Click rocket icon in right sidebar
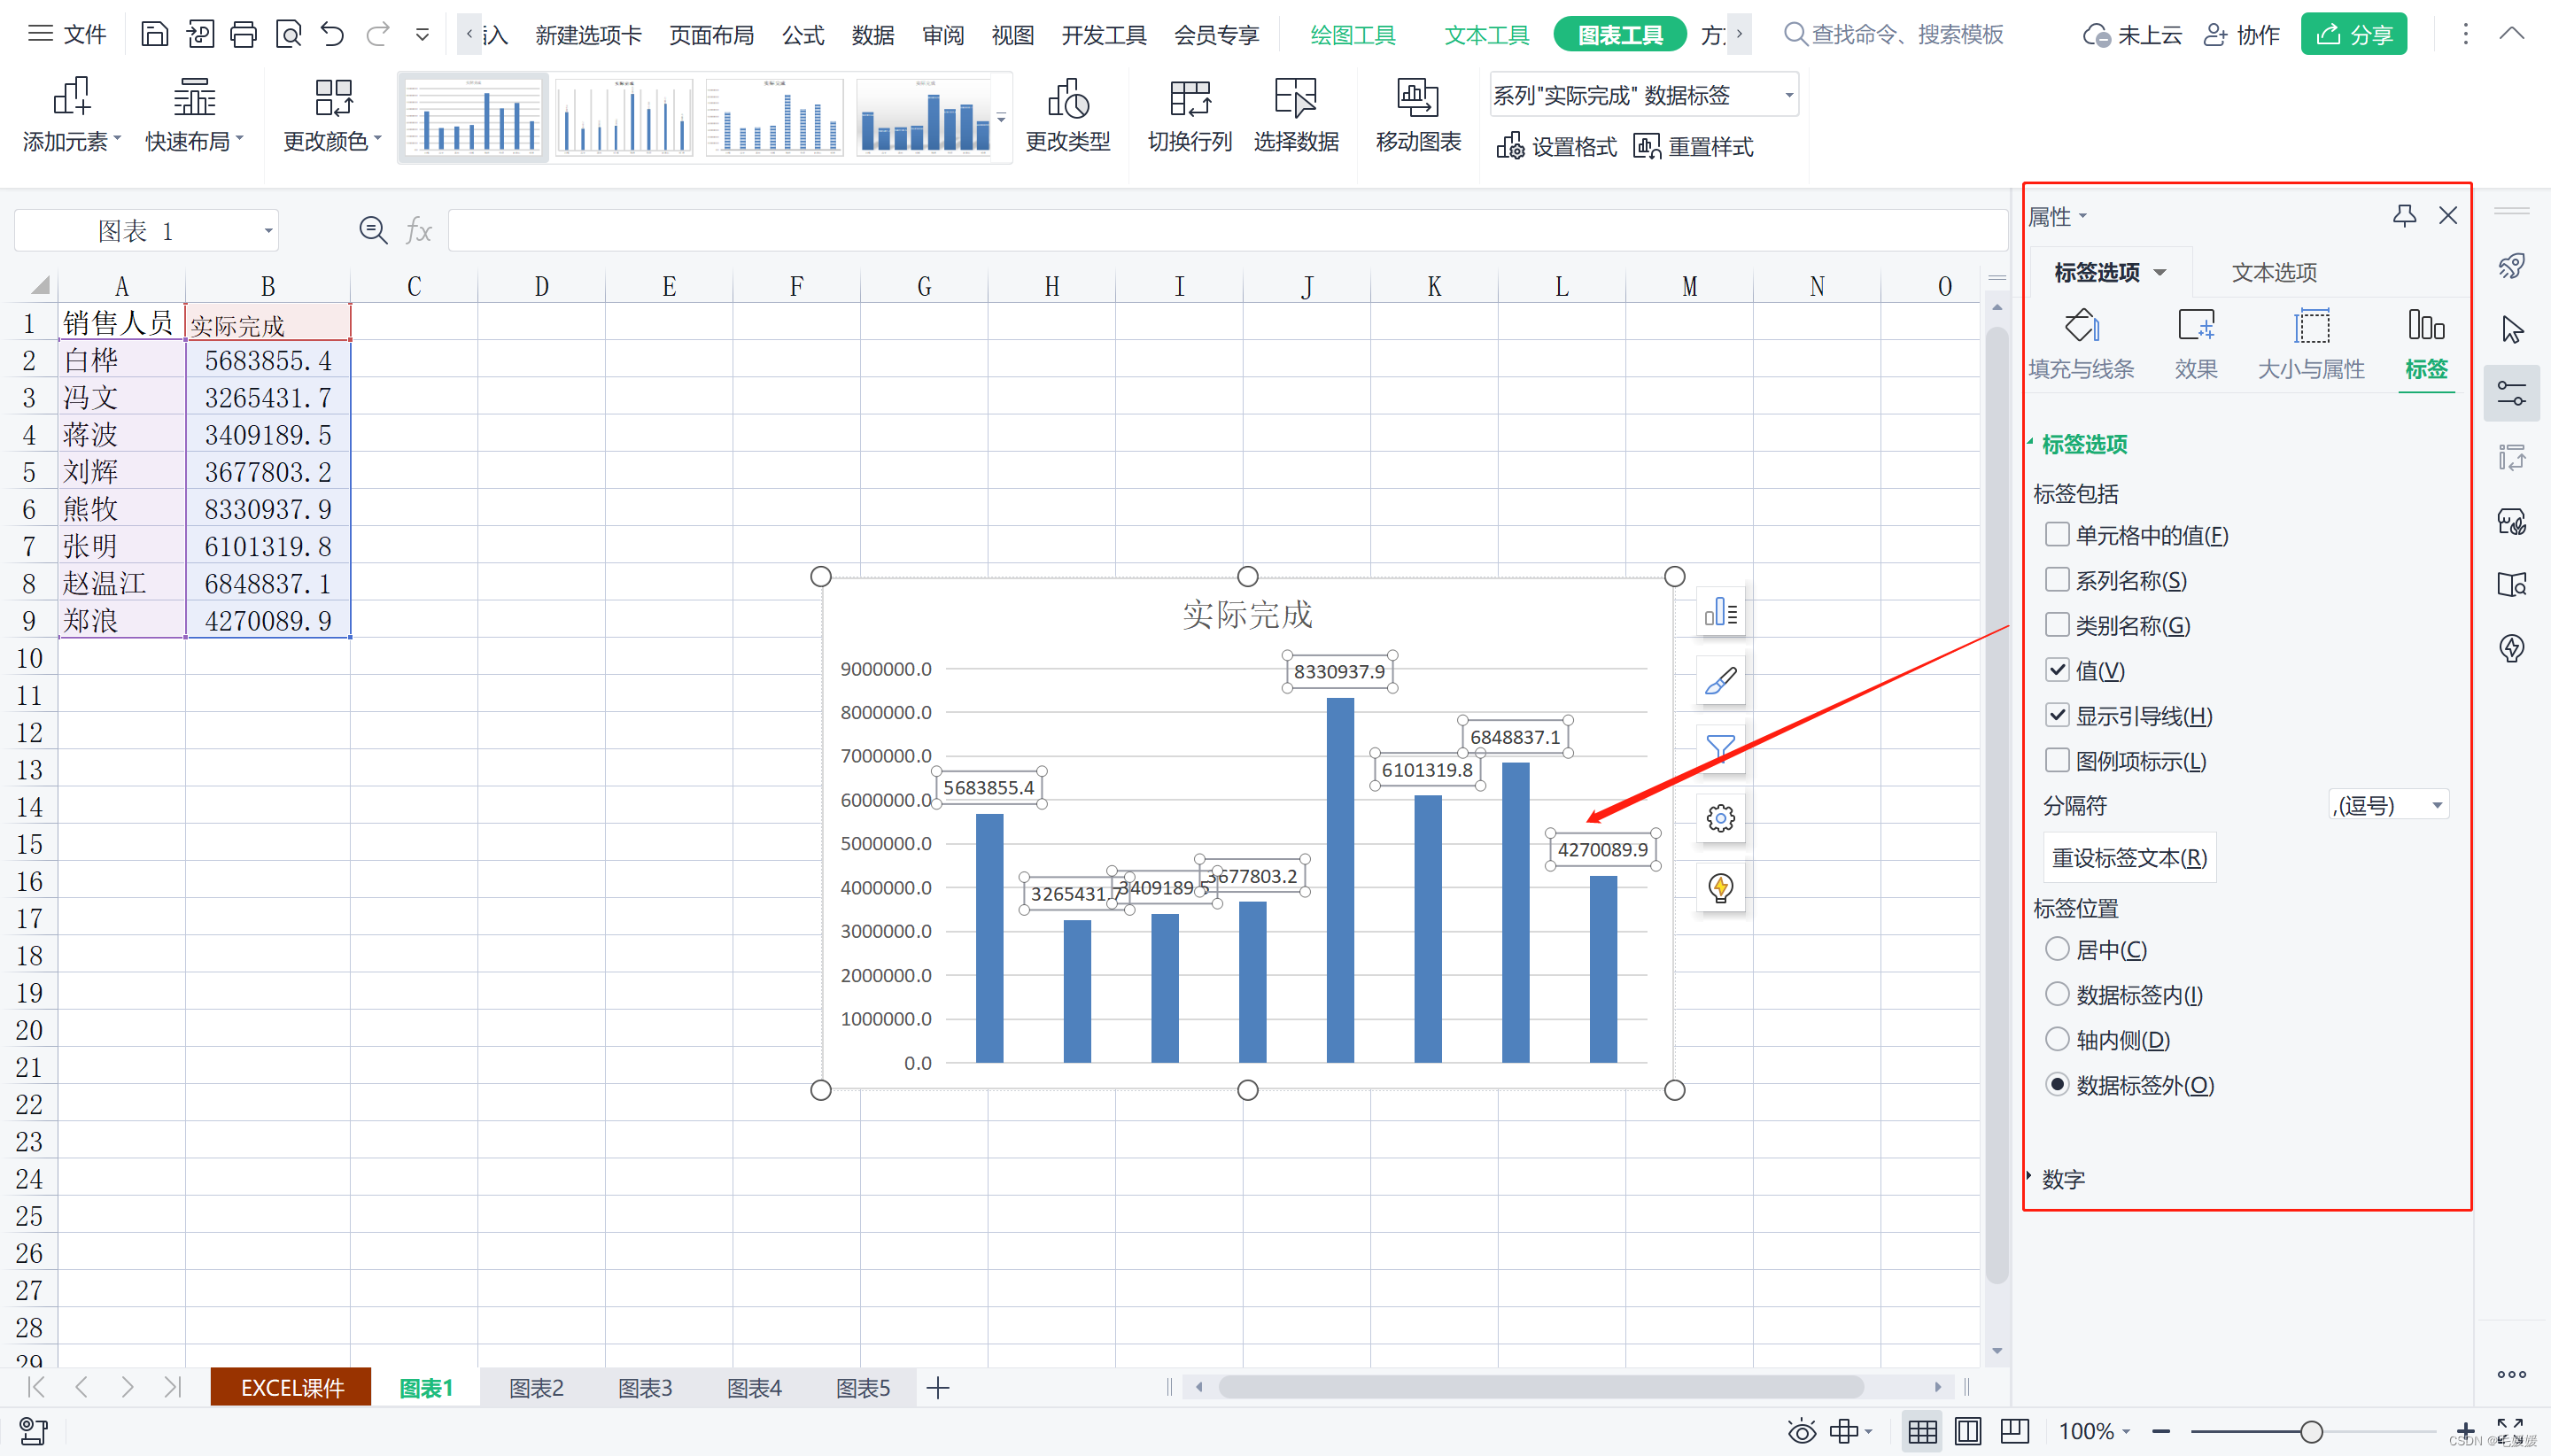The image size is (2551, 1456). point(2512,265)
